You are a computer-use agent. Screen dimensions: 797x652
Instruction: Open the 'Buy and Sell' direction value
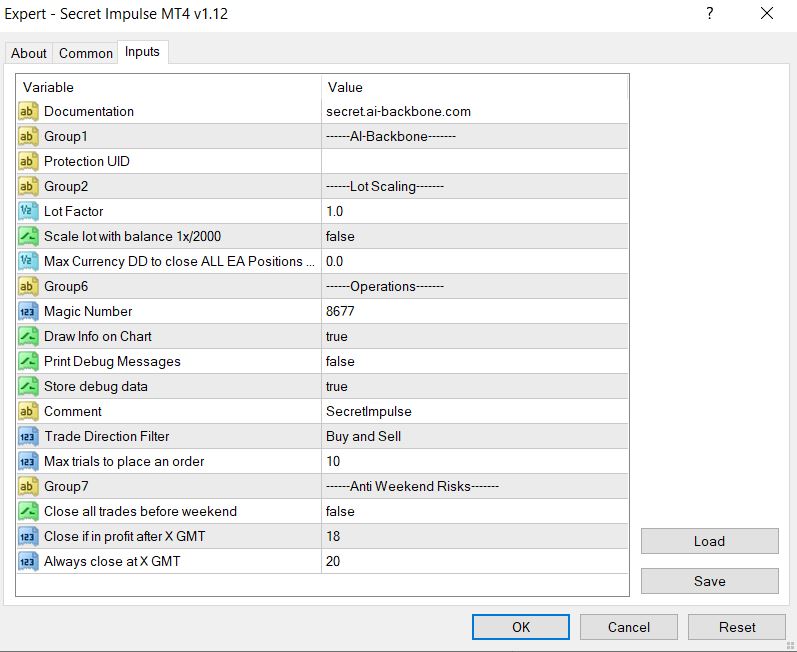point(475,436)
